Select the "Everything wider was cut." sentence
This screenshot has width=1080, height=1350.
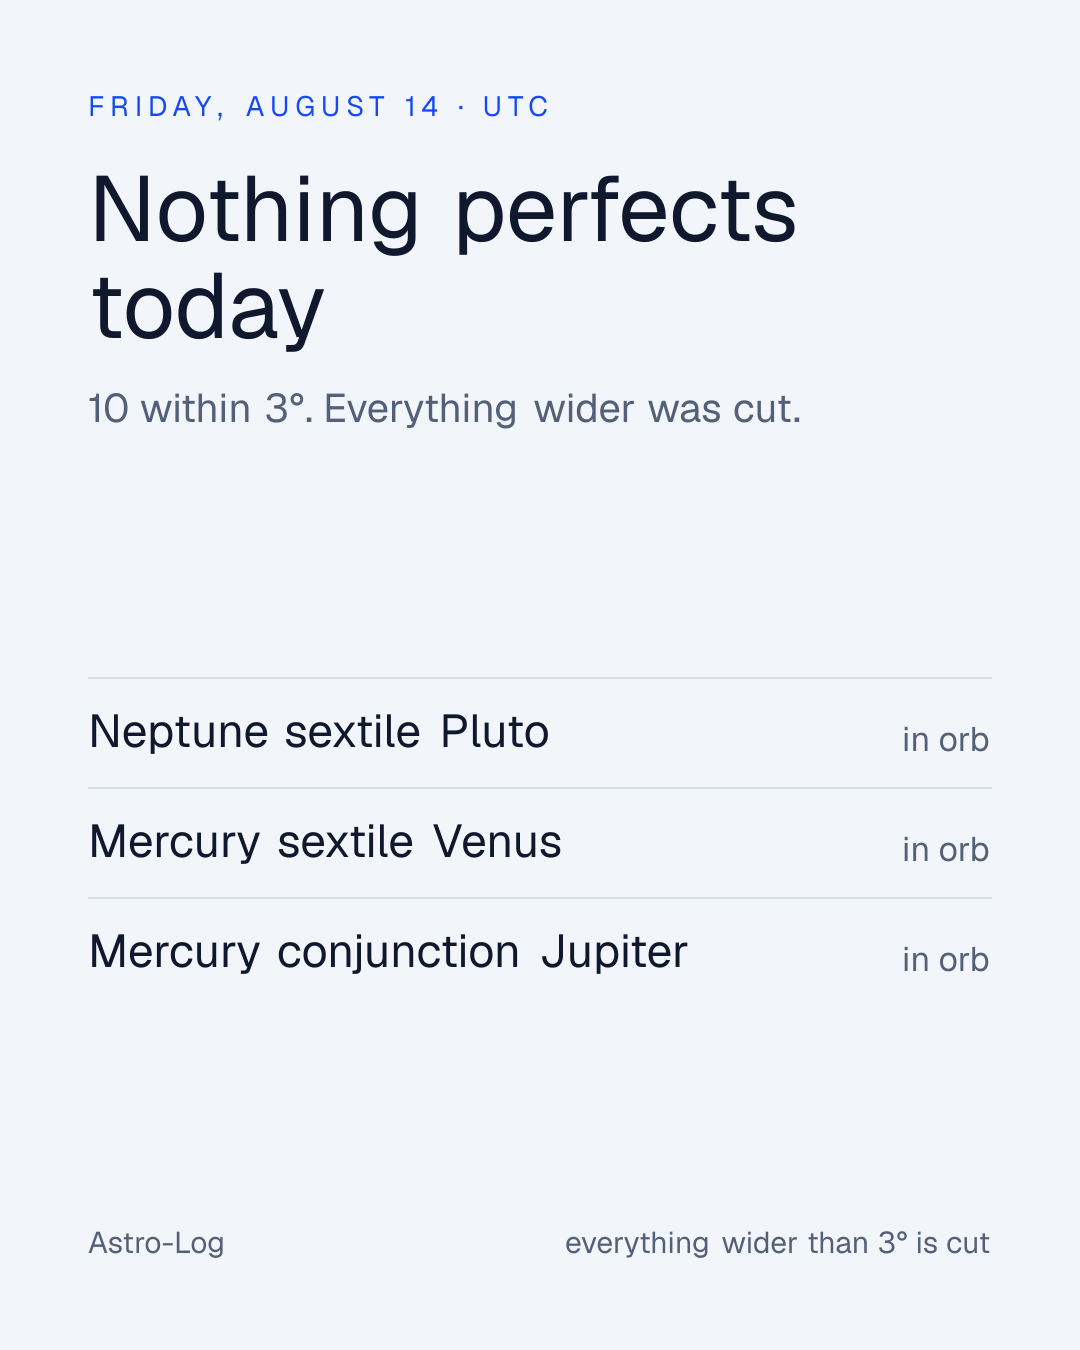point(563,409)
